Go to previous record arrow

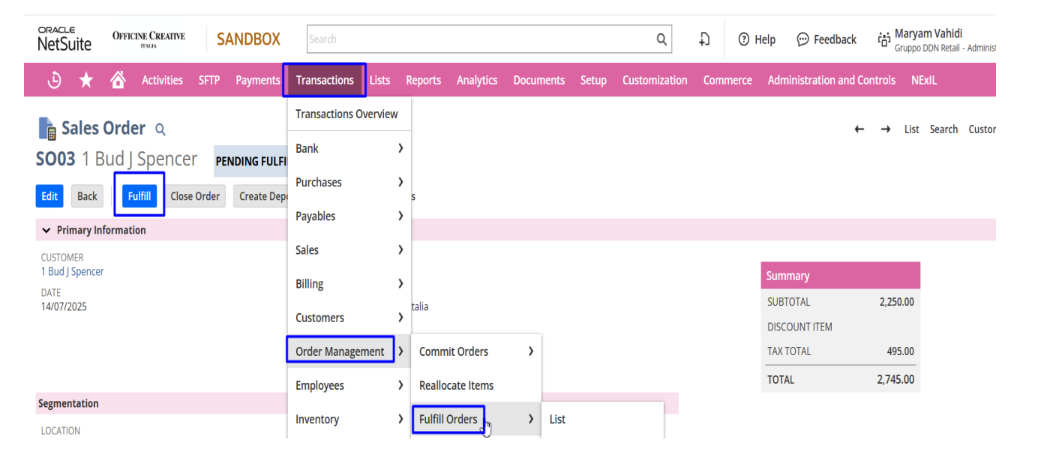860,129
